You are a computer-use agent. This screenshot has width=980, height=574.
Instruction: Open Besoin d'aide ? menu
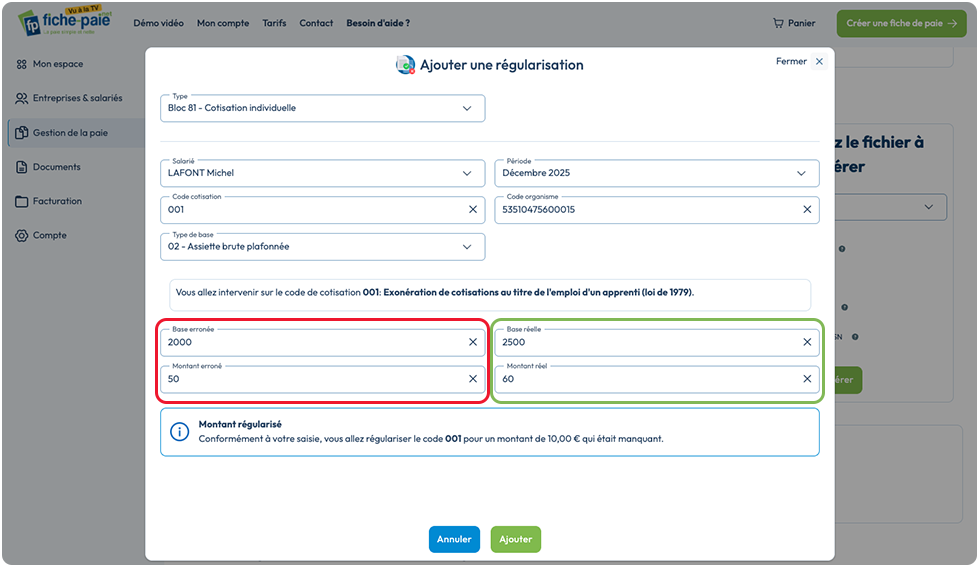point(378,23)
